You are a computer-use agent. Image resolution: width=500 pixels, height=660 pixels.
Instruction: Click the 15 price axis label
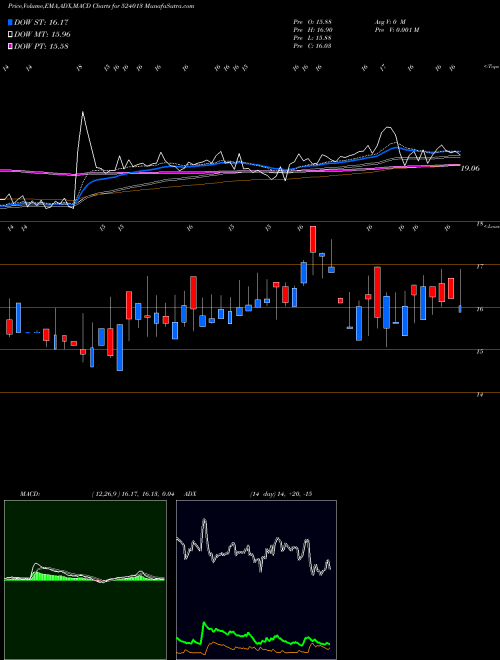coord(479,352)
